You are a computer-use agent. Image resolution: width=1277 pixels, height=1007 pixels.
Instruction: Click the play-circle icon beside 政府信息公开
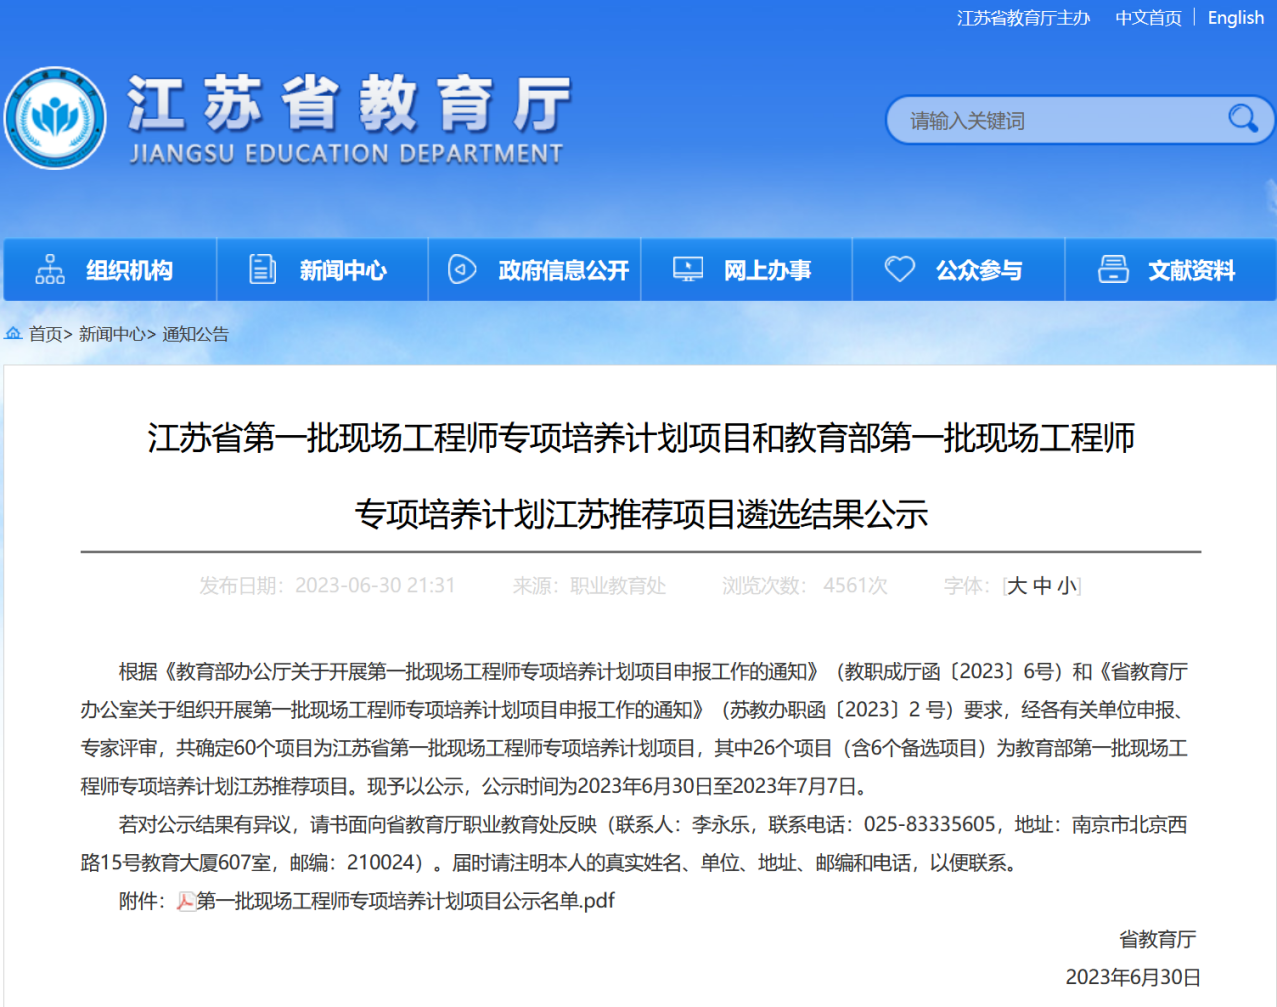coord(462,269)
